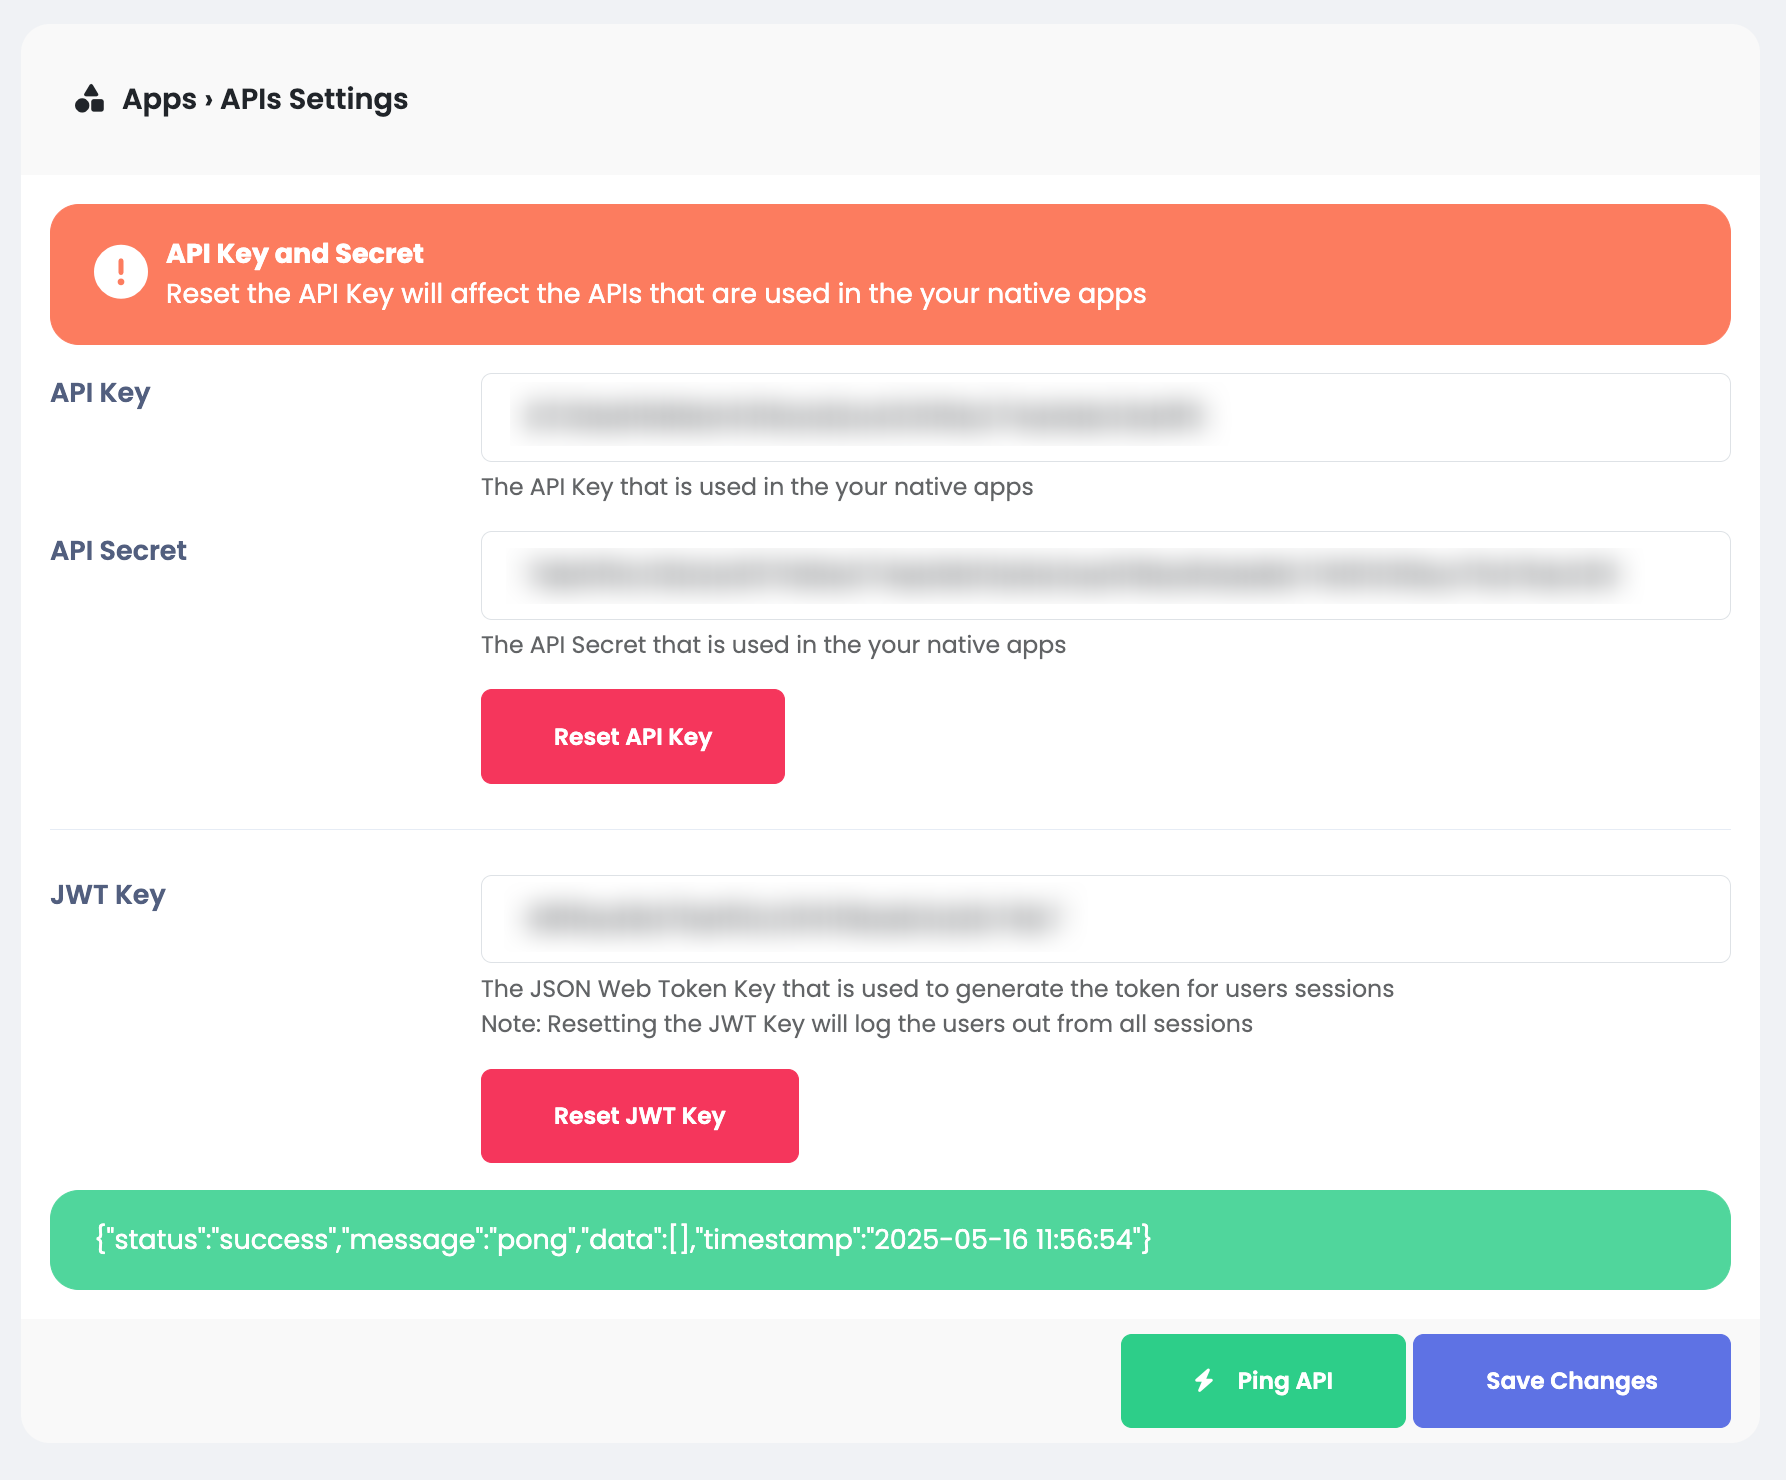Click the API Secret field label

click(x=118, y=551)
